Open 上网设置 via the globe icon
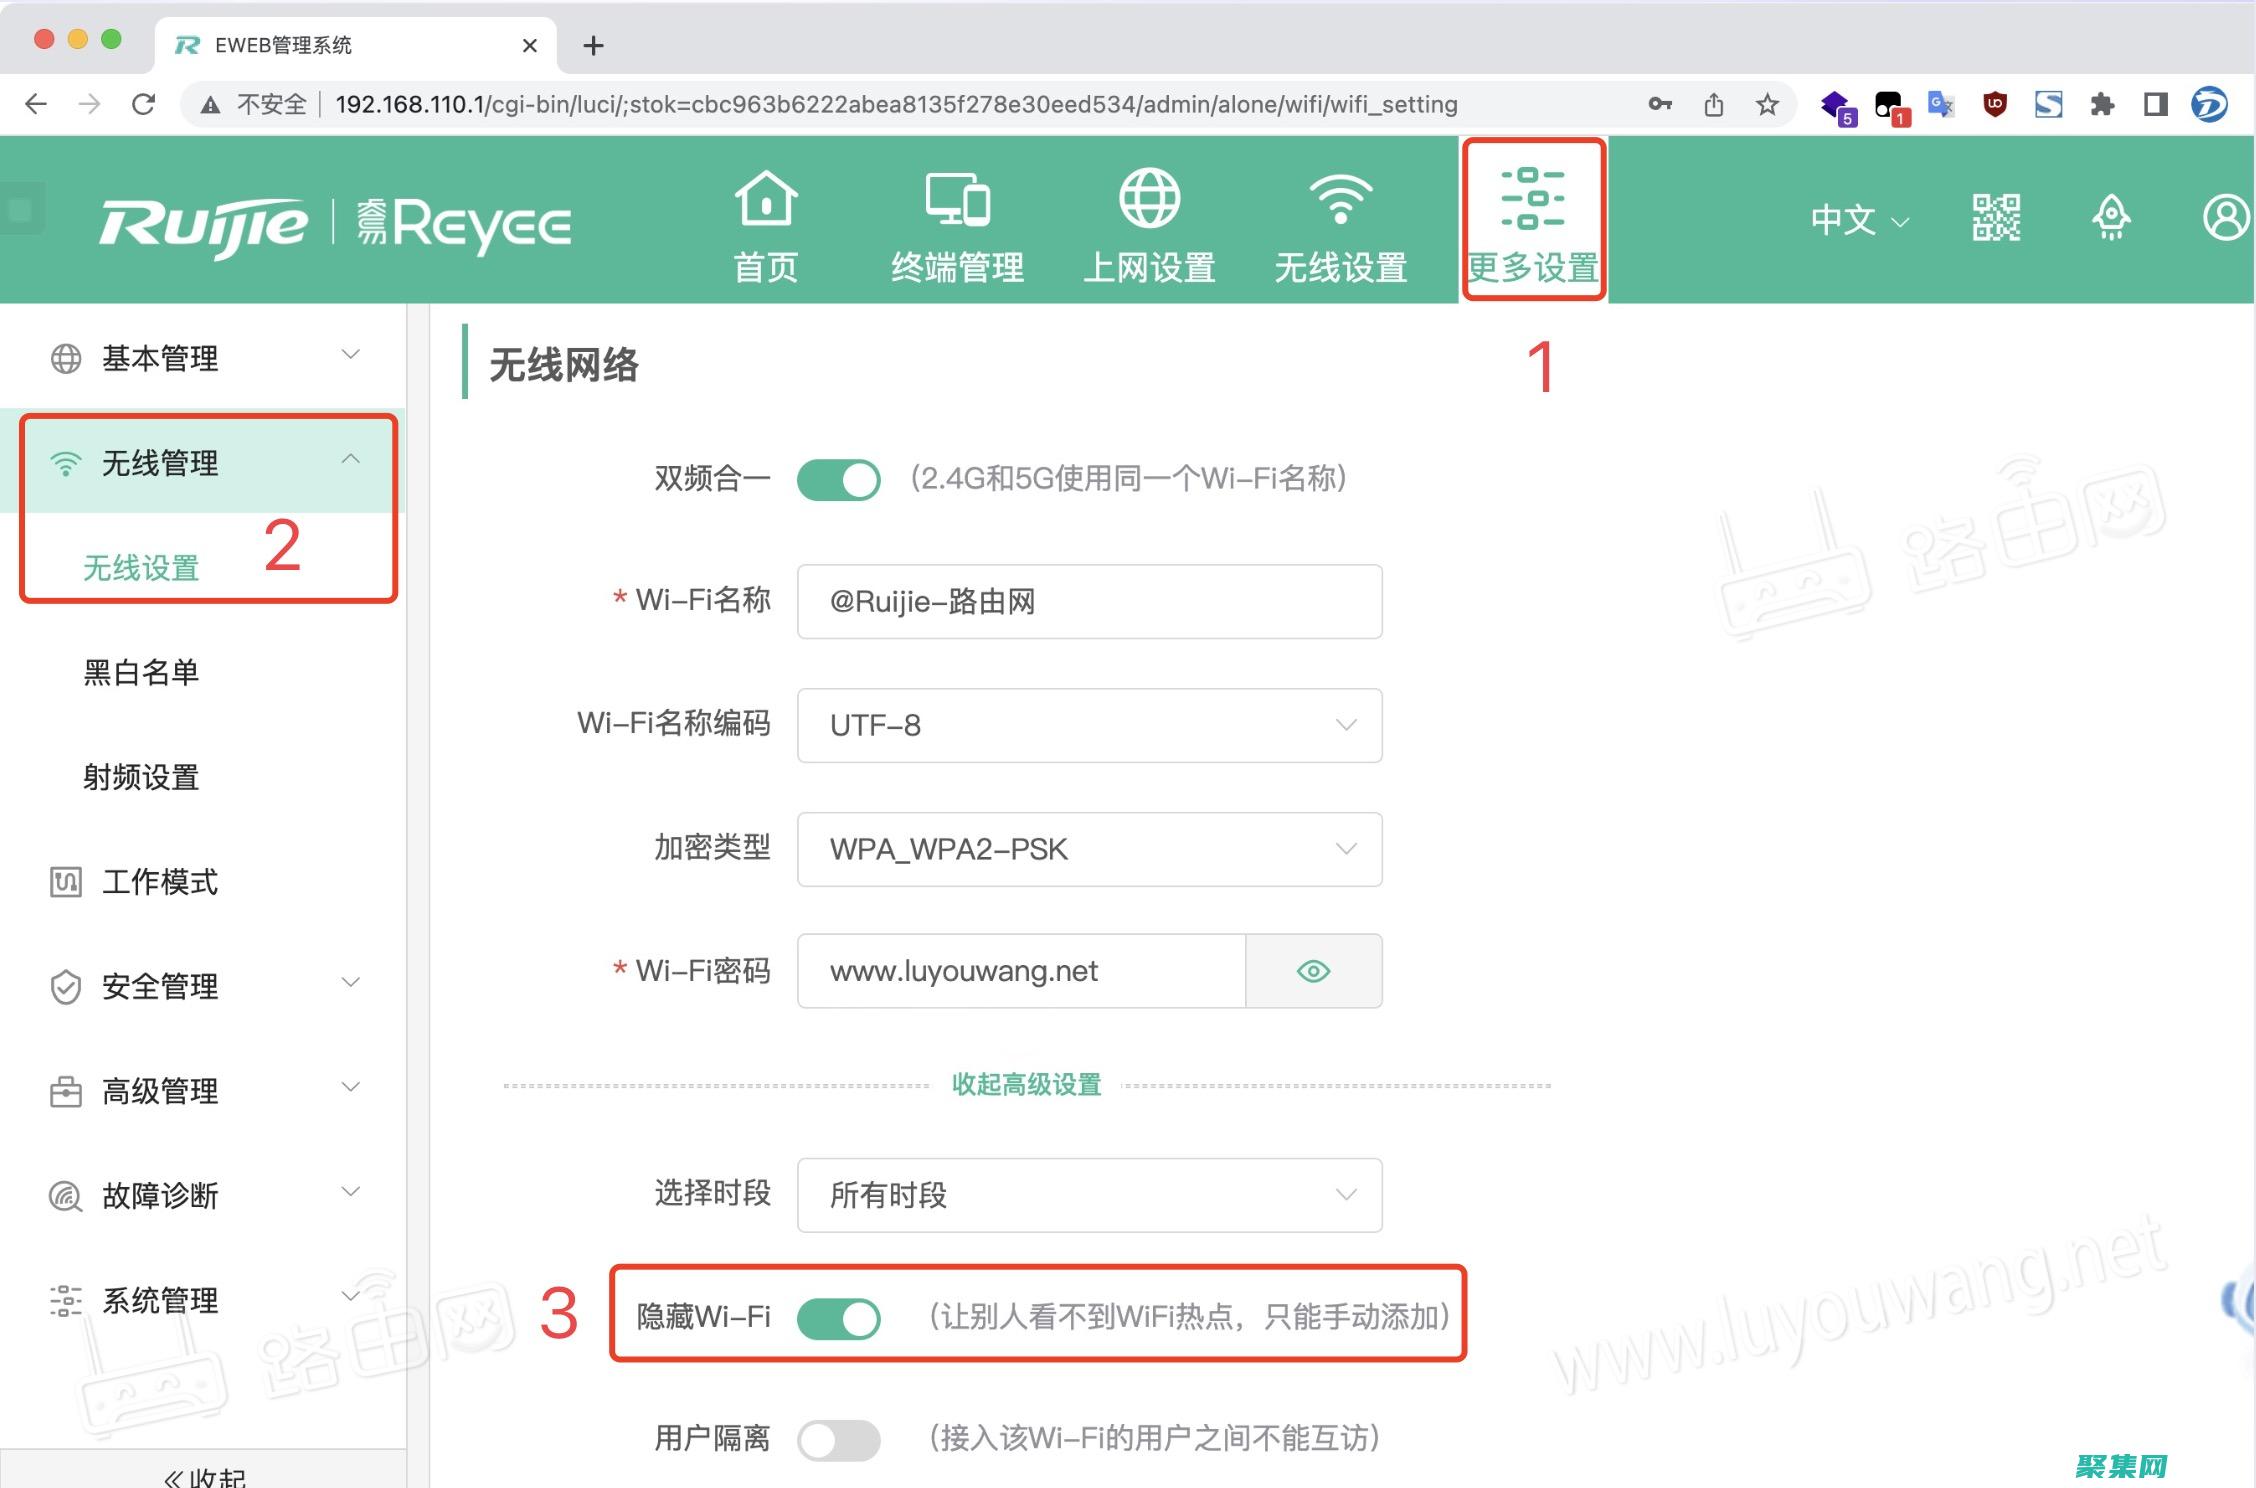 (1150, 220)
